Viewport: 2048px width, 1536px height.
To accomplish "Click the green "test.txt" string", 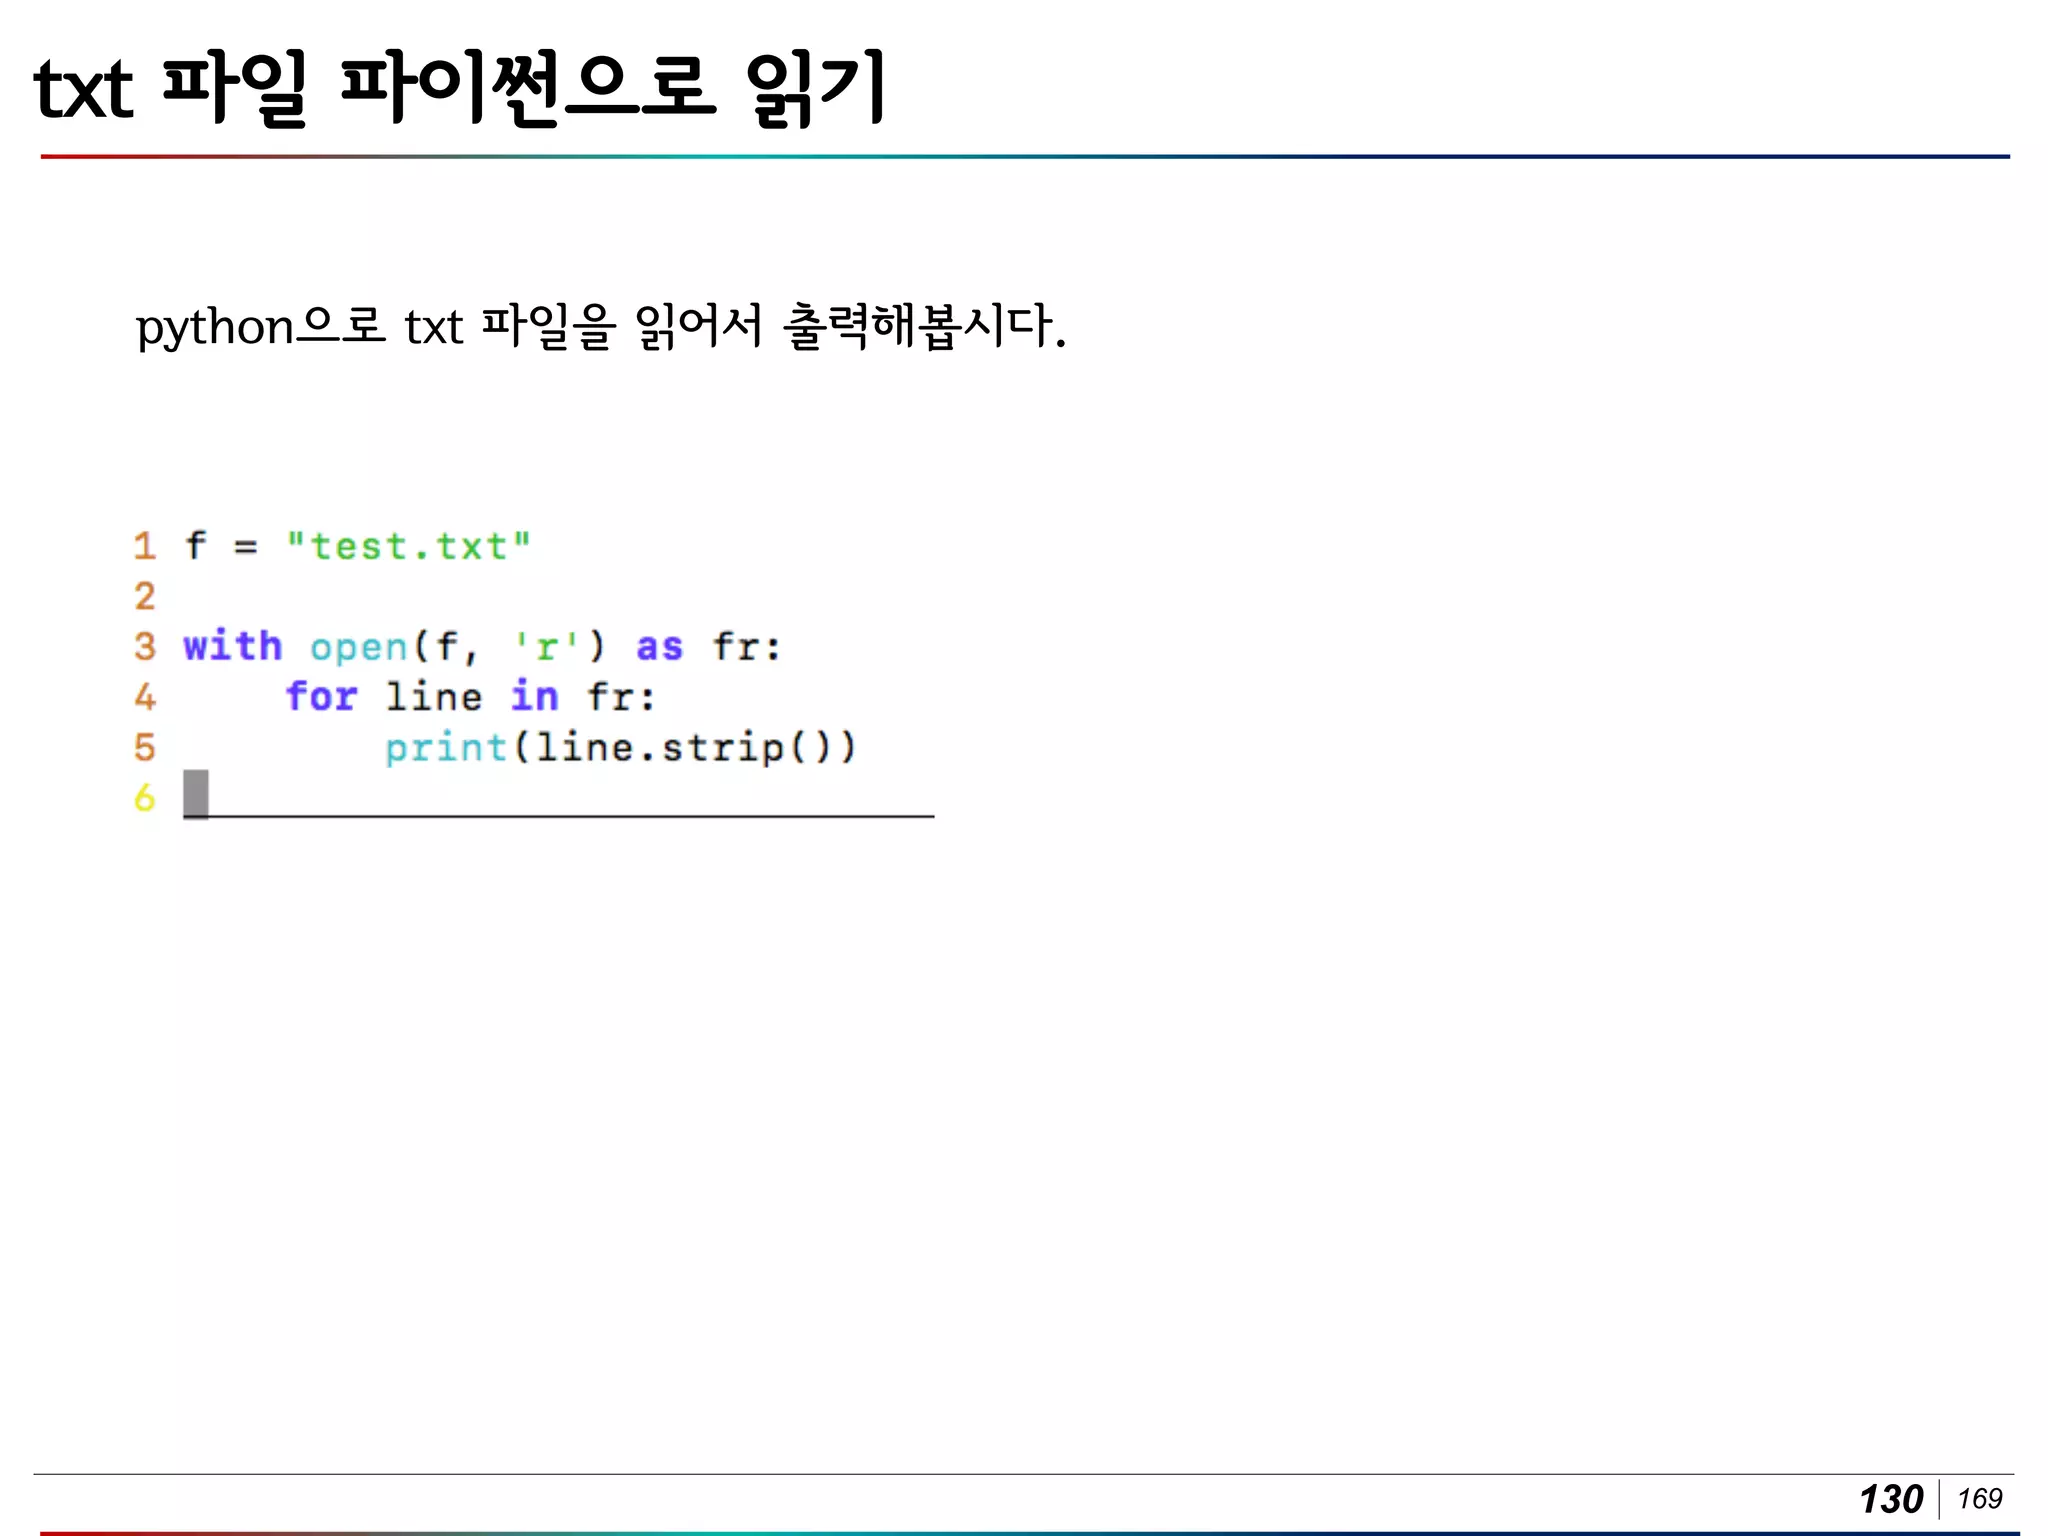I will pyautogui.click(x=408, y=547).
